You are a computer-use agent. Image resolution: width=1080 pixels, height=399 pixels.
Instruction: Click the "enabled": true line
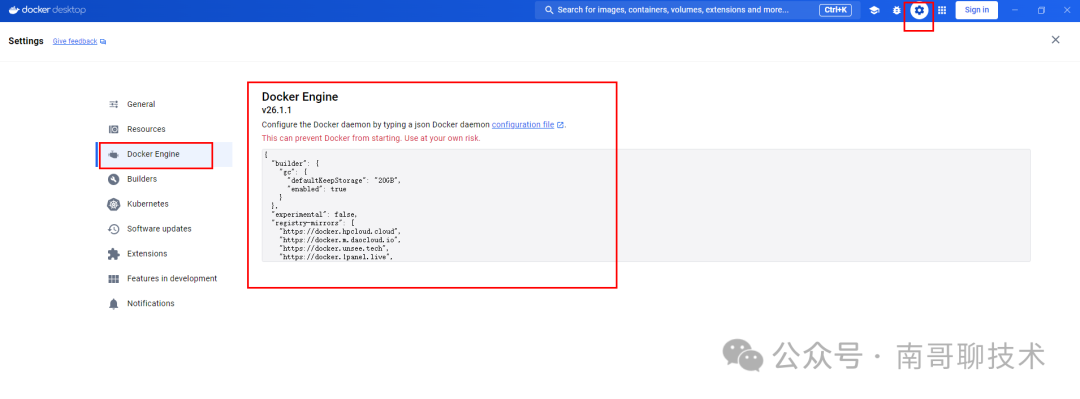click(316, 189)
